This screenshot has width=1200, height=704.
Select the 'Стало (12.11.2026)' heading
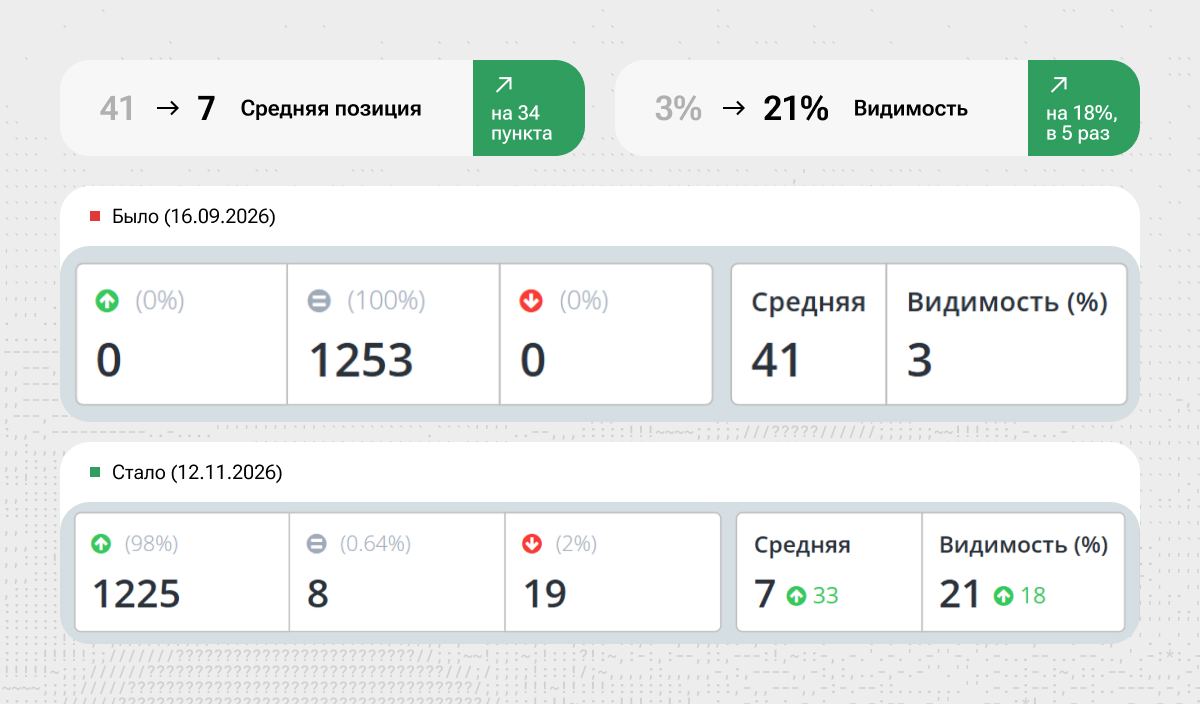tap(197, 472)
